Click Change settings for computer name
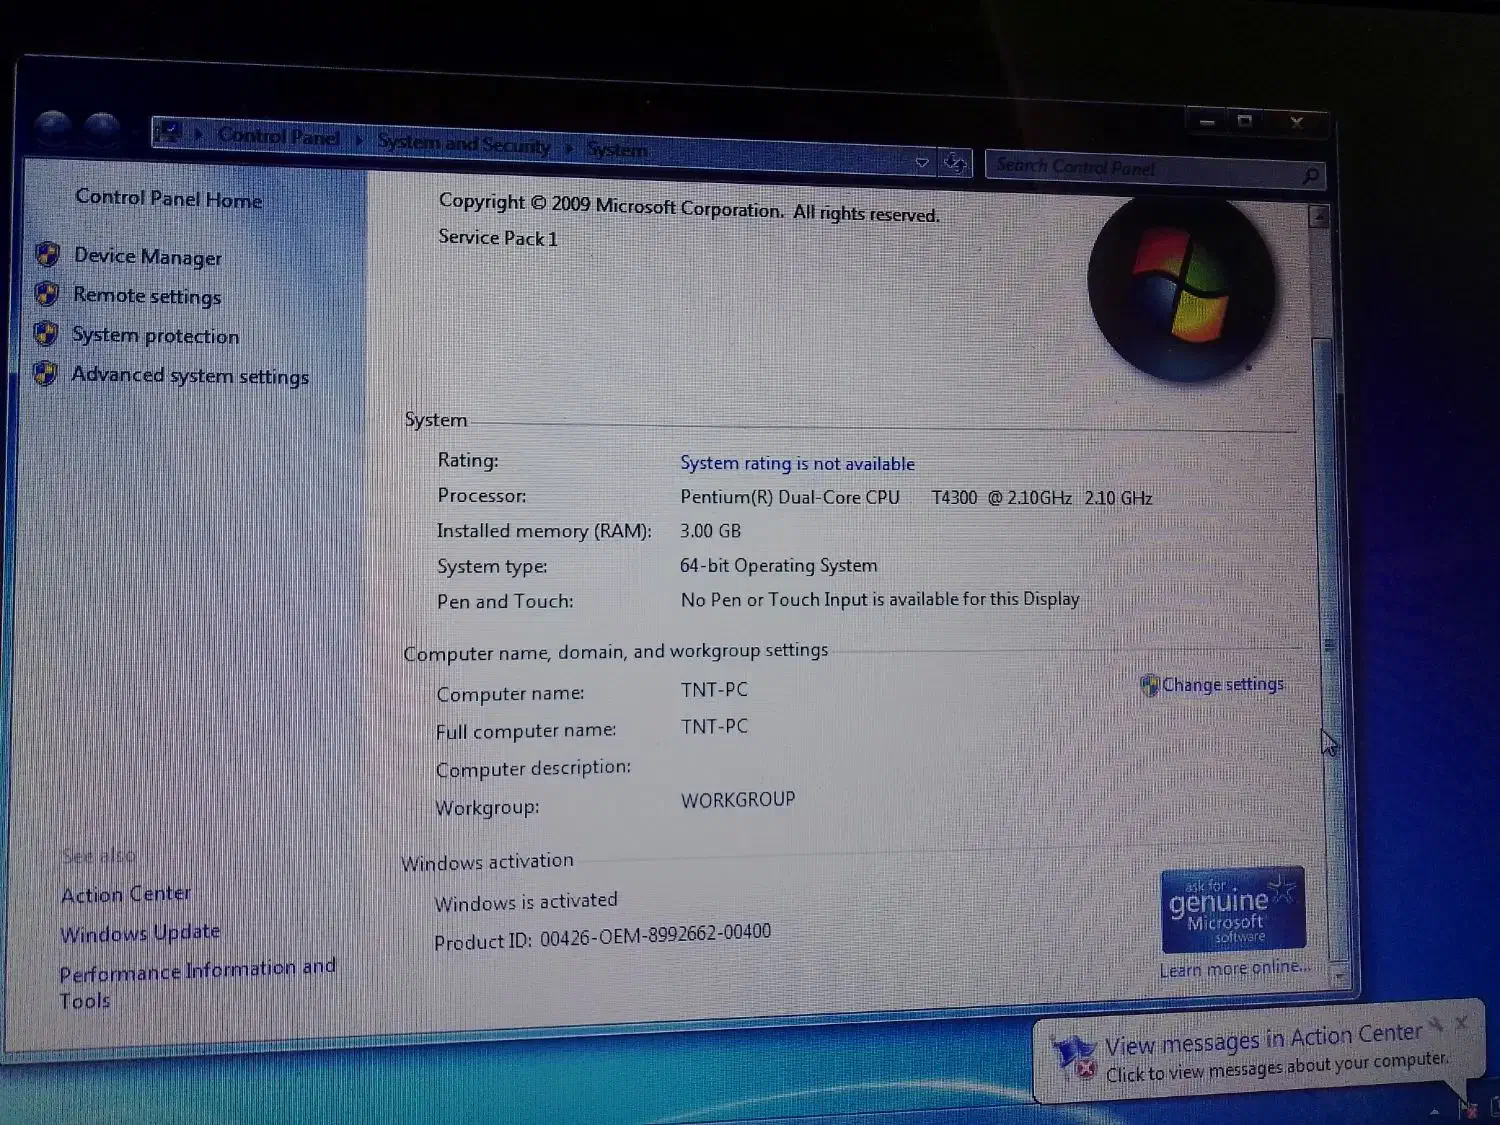1500x1125 pixels. (1222, 685)
